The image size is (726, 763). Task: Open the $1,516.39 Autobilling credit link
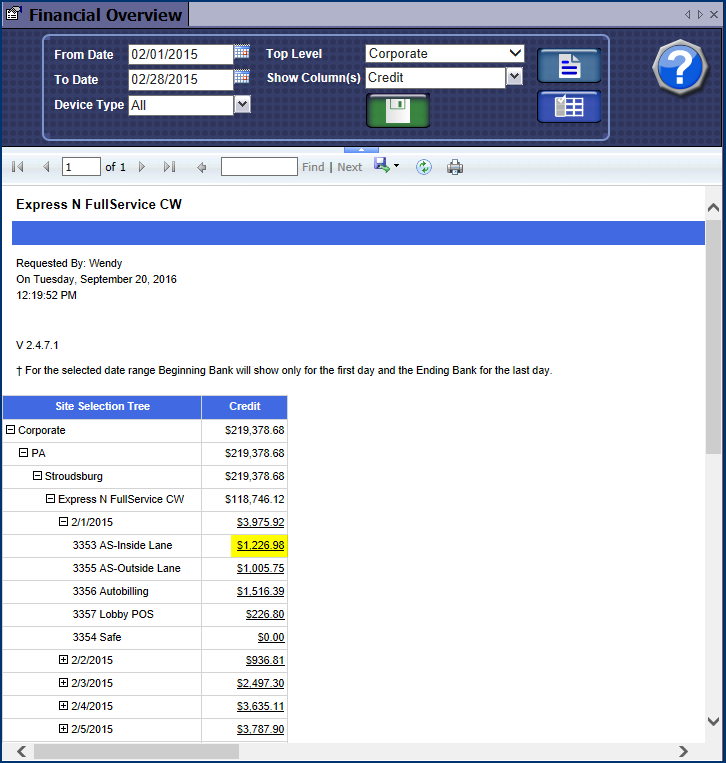tap(260, 591)
